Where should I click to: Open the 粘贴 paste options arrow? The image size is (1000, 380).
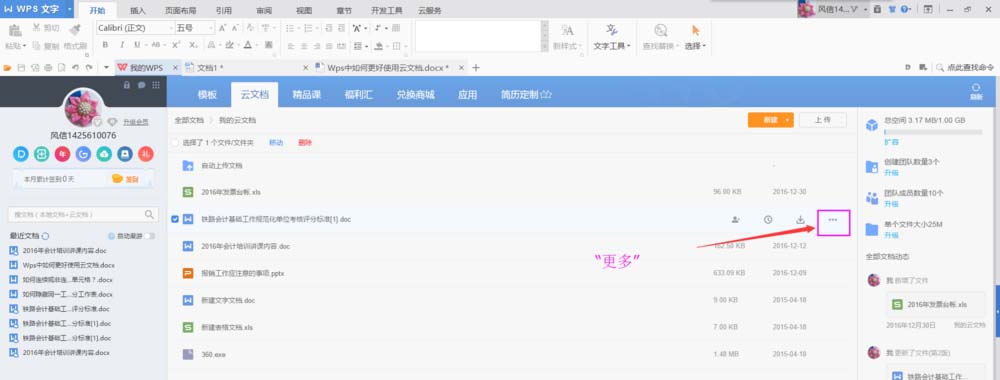click(25, 46)
